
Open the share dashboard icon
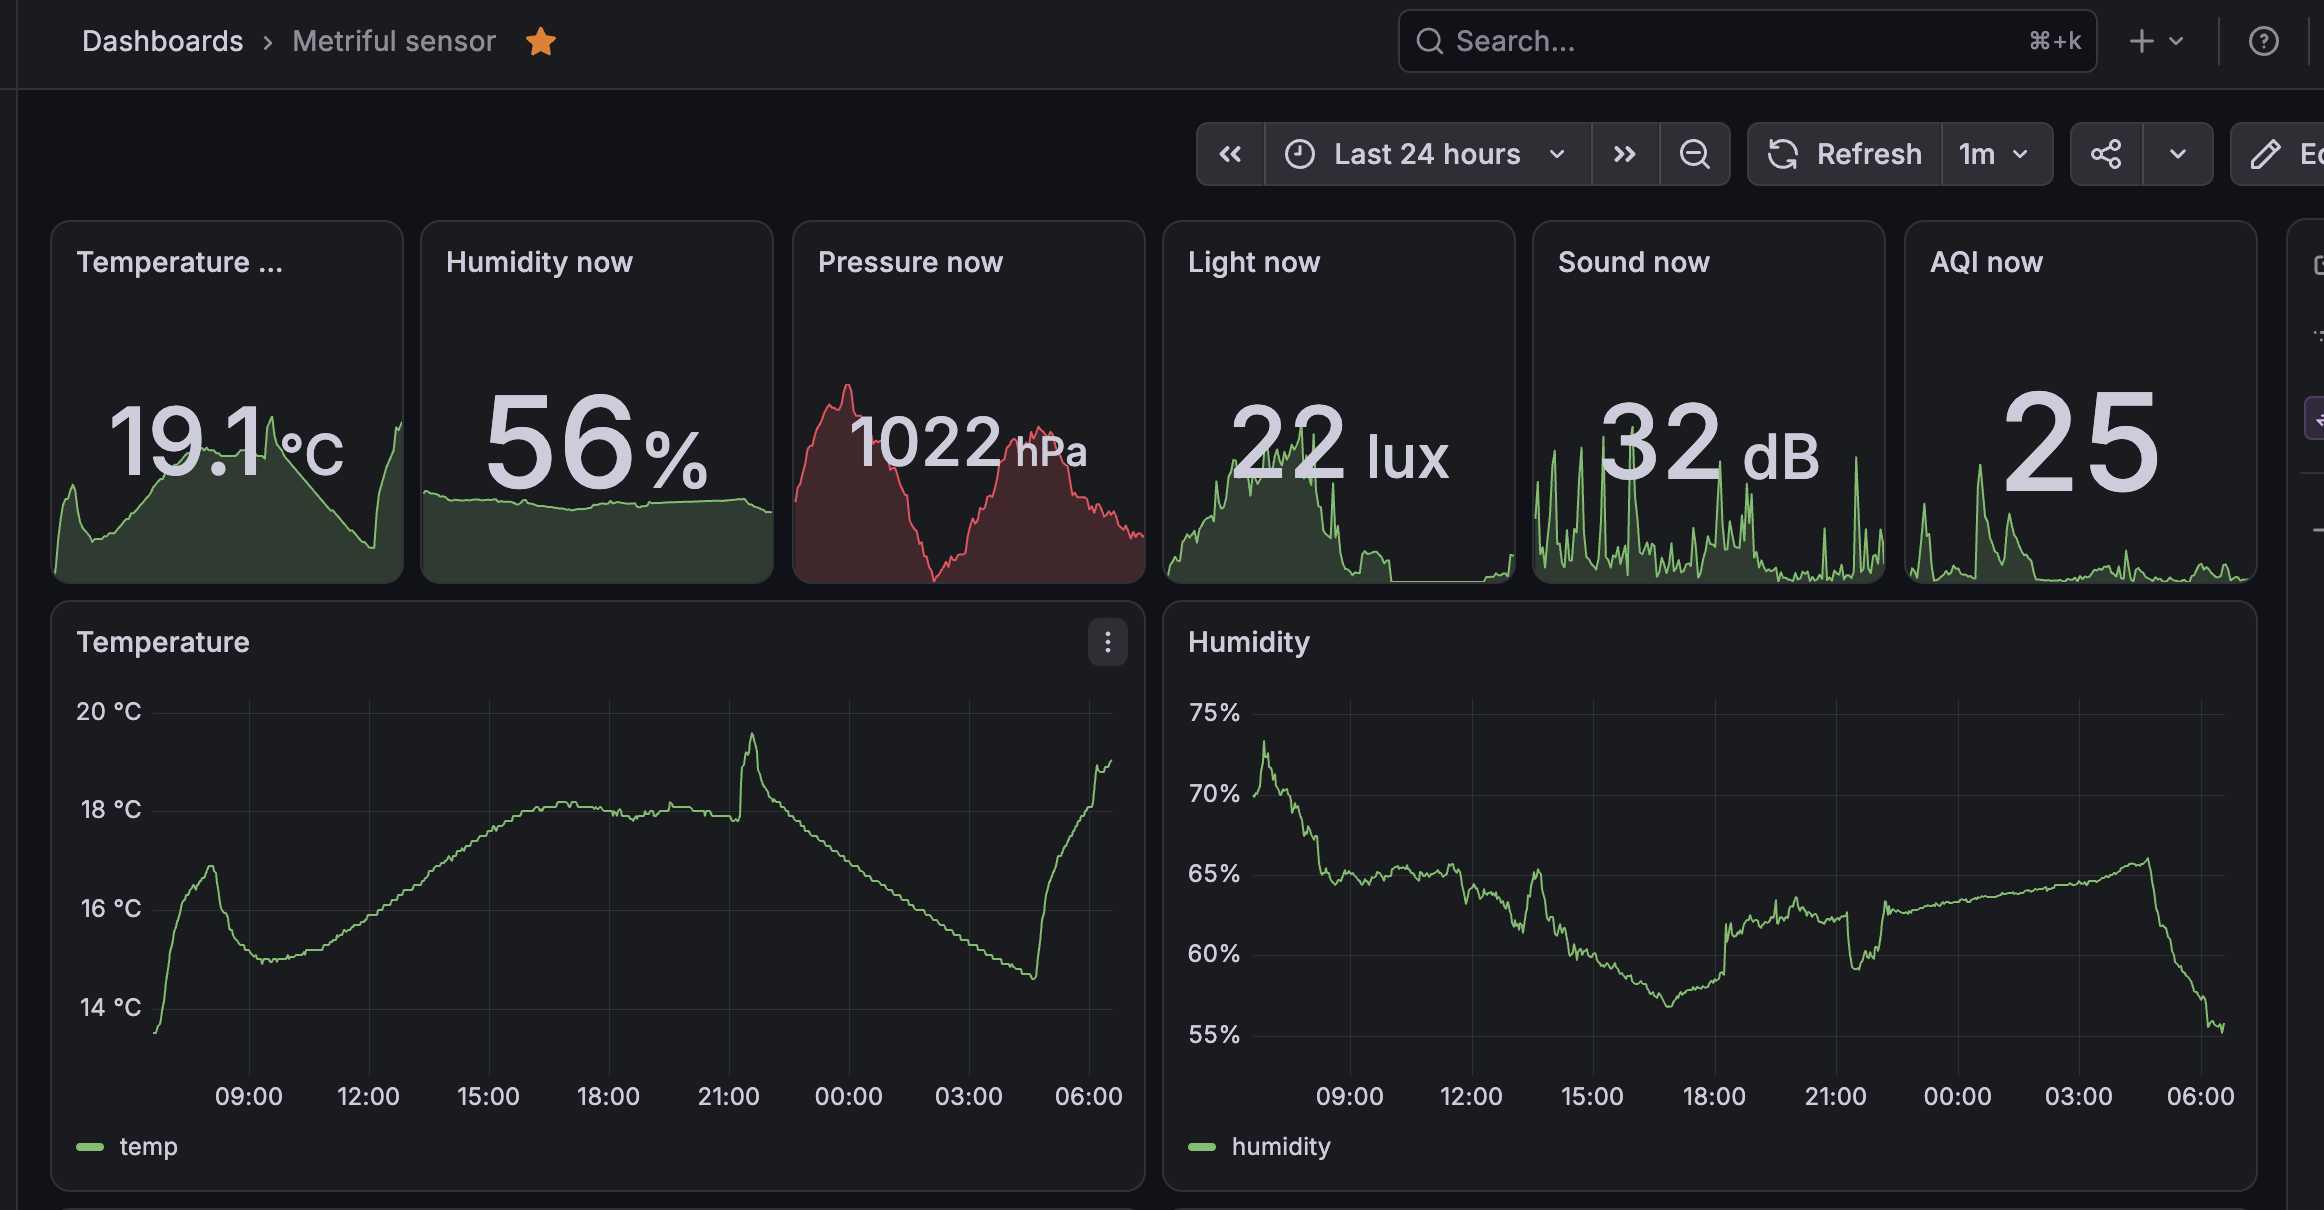2106,154
